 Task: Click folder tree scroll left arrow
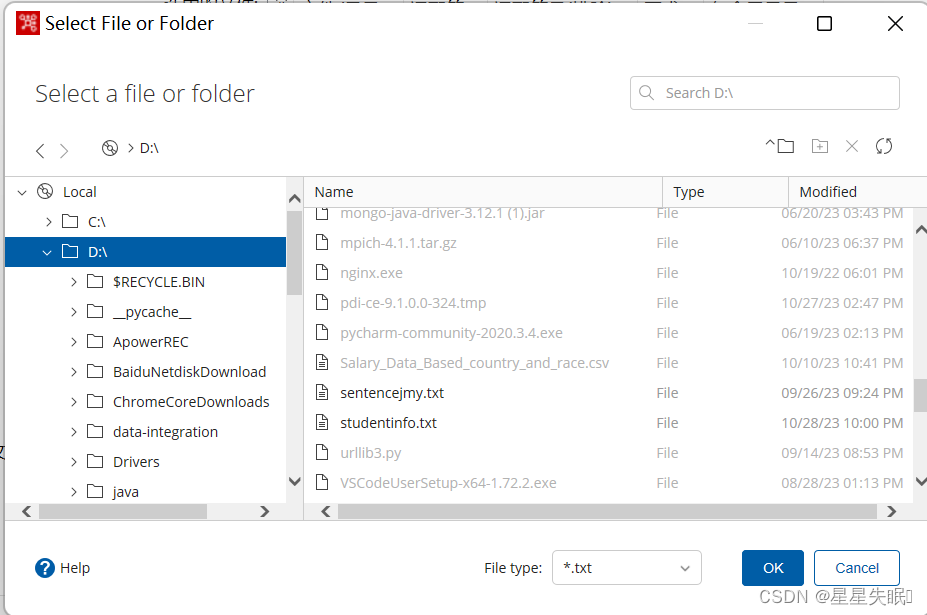[26, 511]
